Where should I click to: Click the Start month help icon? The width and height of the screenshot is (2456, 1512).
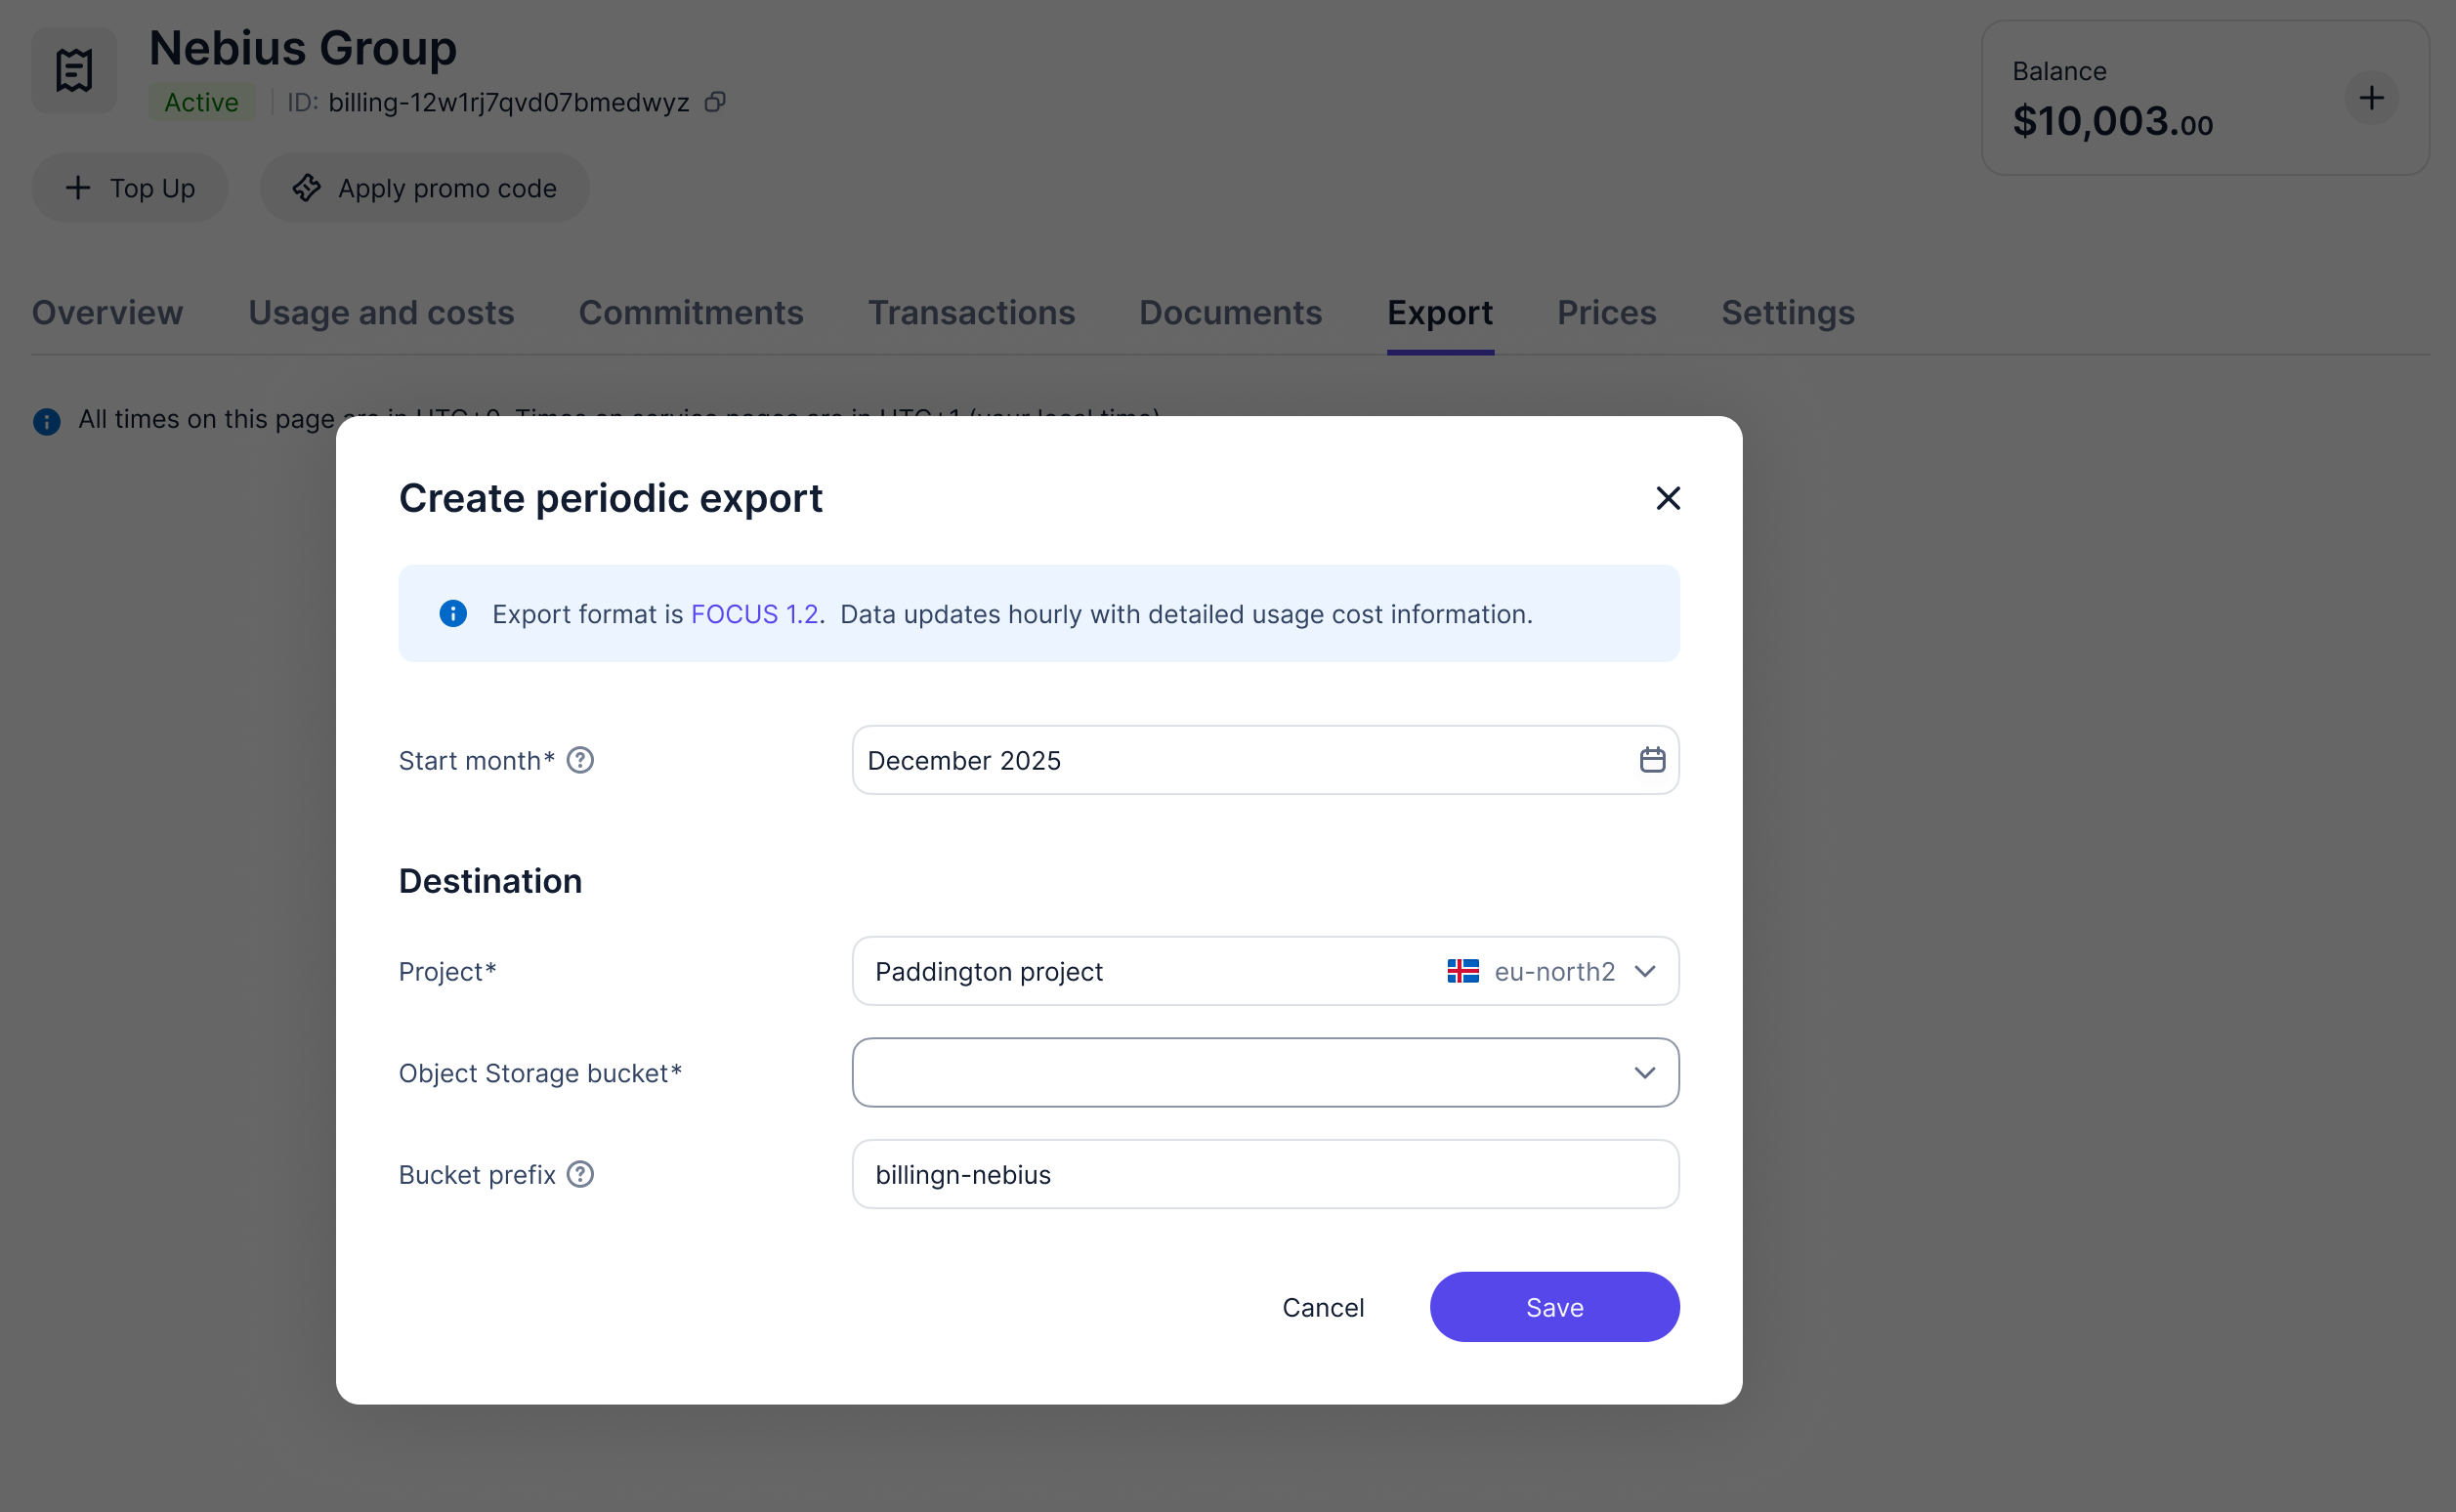pyautogui.click(x=580, y=761)
